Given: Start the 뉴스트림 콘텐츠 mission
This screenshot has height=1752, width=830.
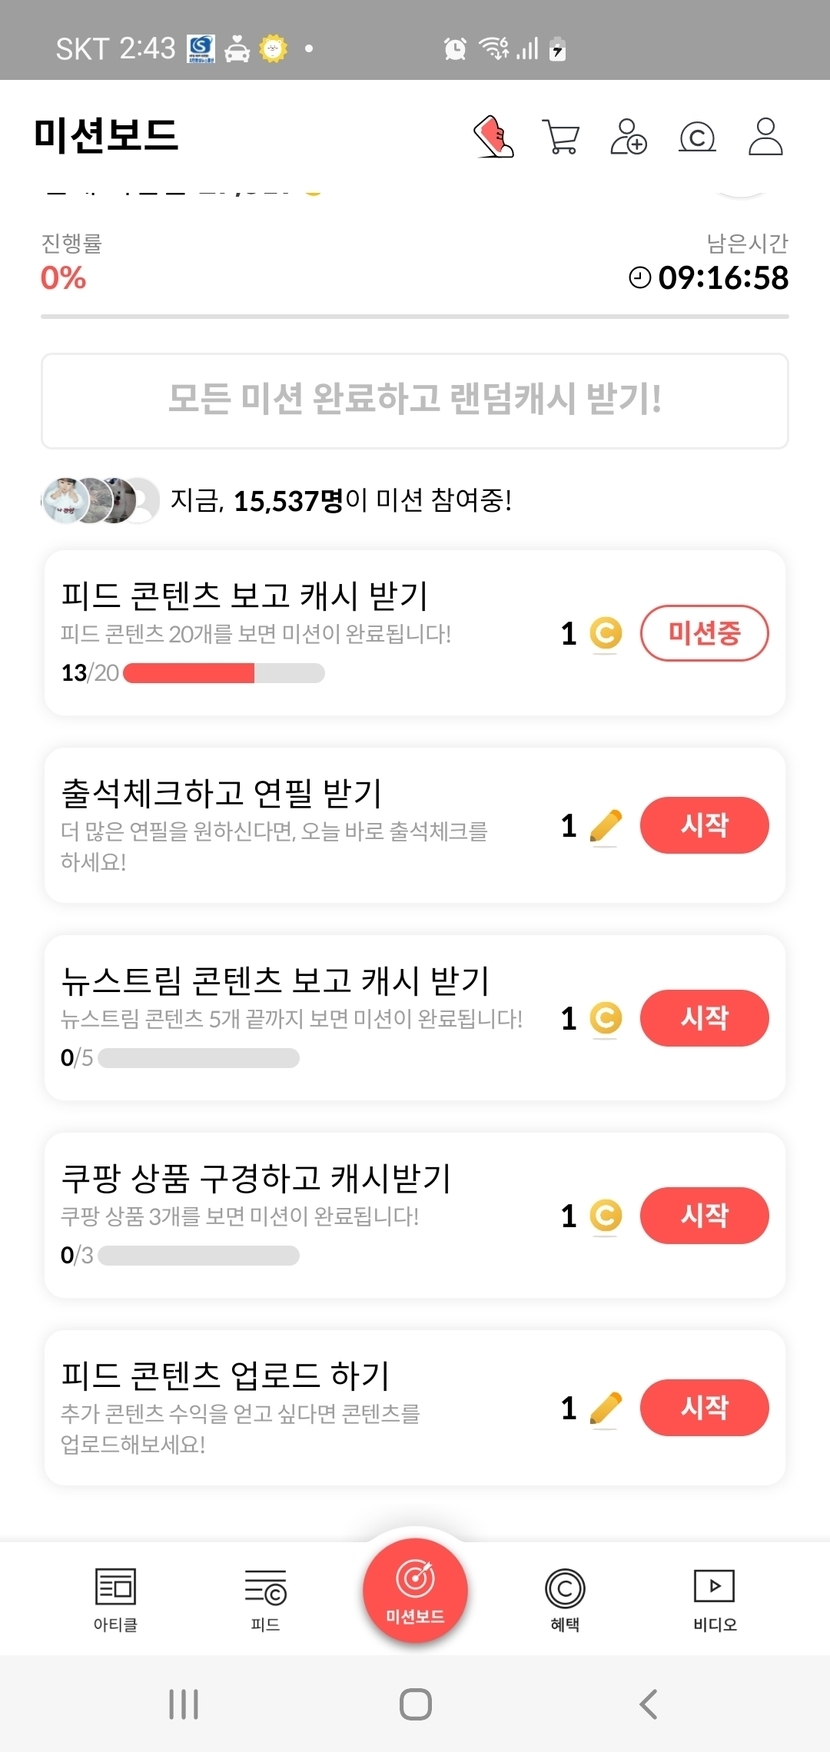Looking at the screenshot, I should click(x=704, y=1018).
